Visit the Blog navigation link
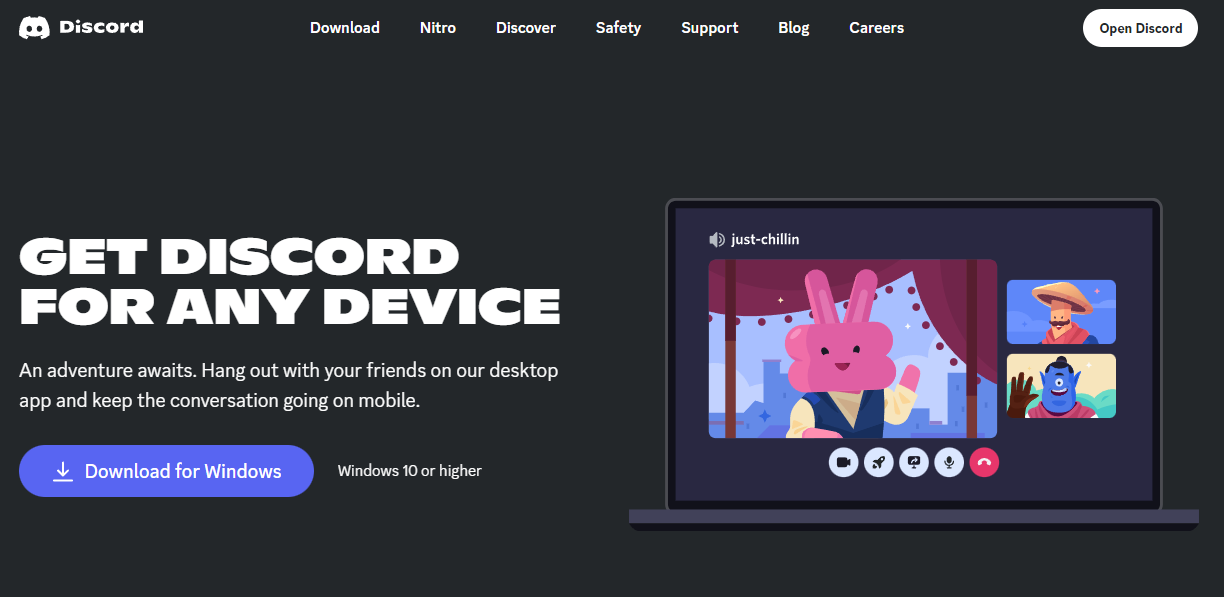 [x=794, y=28]
